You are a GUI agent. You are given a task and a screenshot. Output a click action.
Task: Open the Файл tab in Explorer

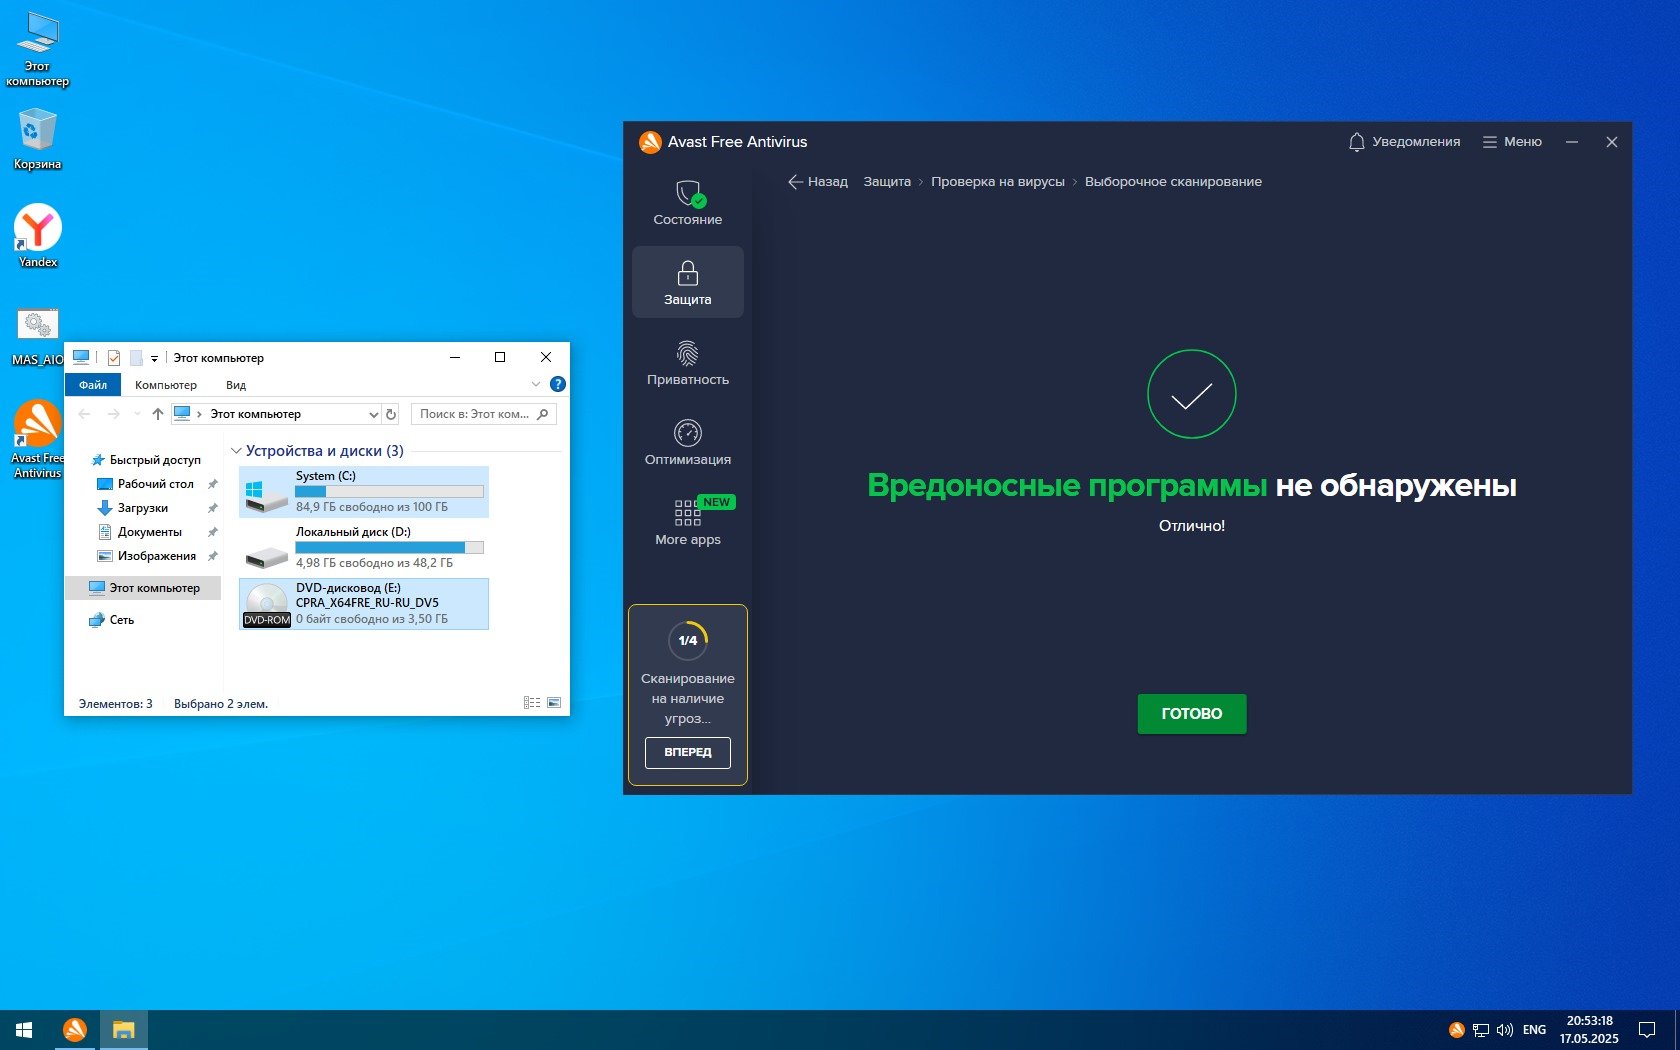(93, 385)
